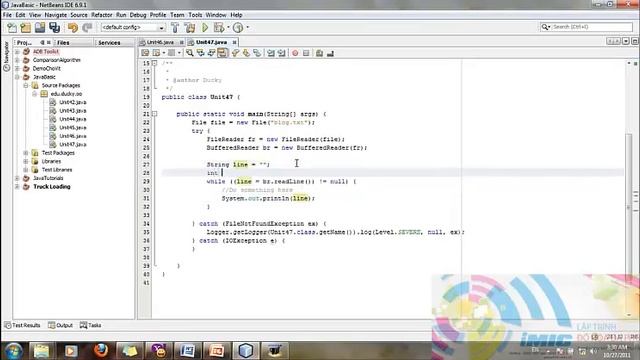The height and width of the screenshot is (360, 640).
Task: Click the Find Next Occurrence editor icon
Action: (x=211, y=53)
